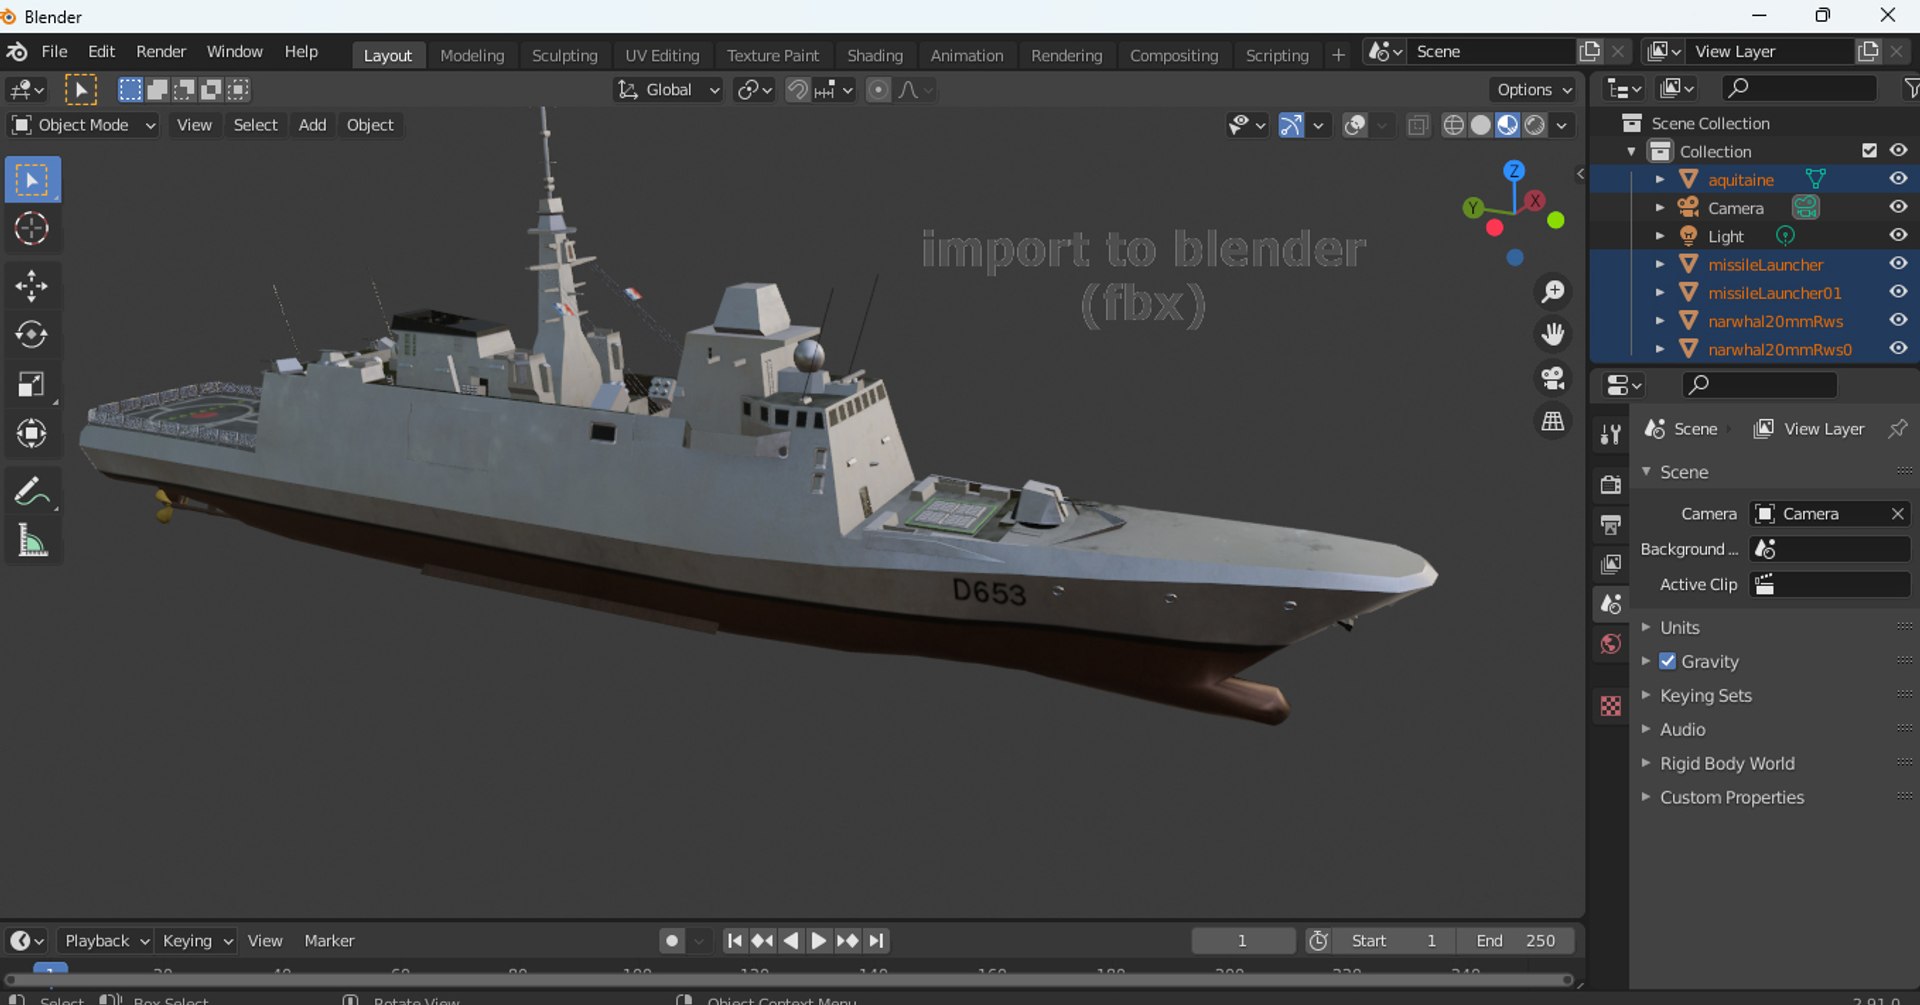Click the Marker menu in timeline
This screenshot has width=1920, height=1005.
click(x=329, y=941)
